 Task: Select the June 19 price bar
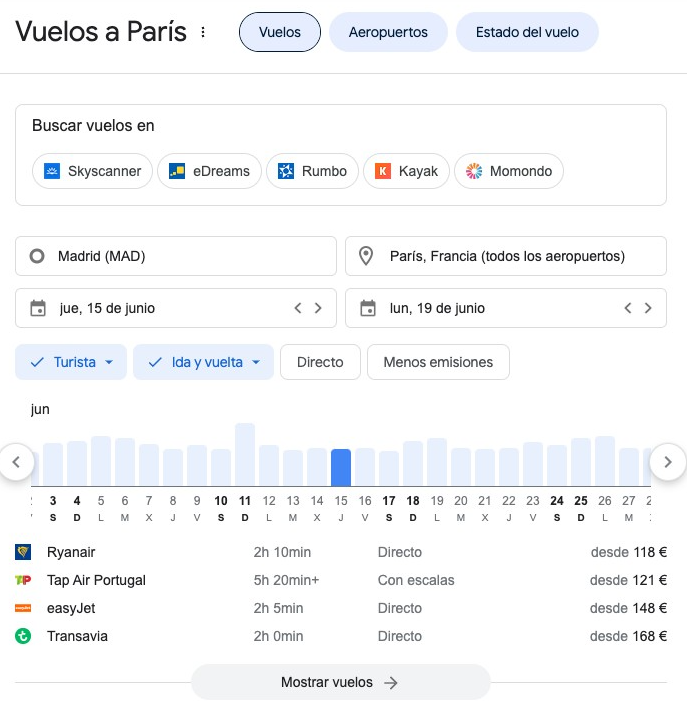point(437,462)
